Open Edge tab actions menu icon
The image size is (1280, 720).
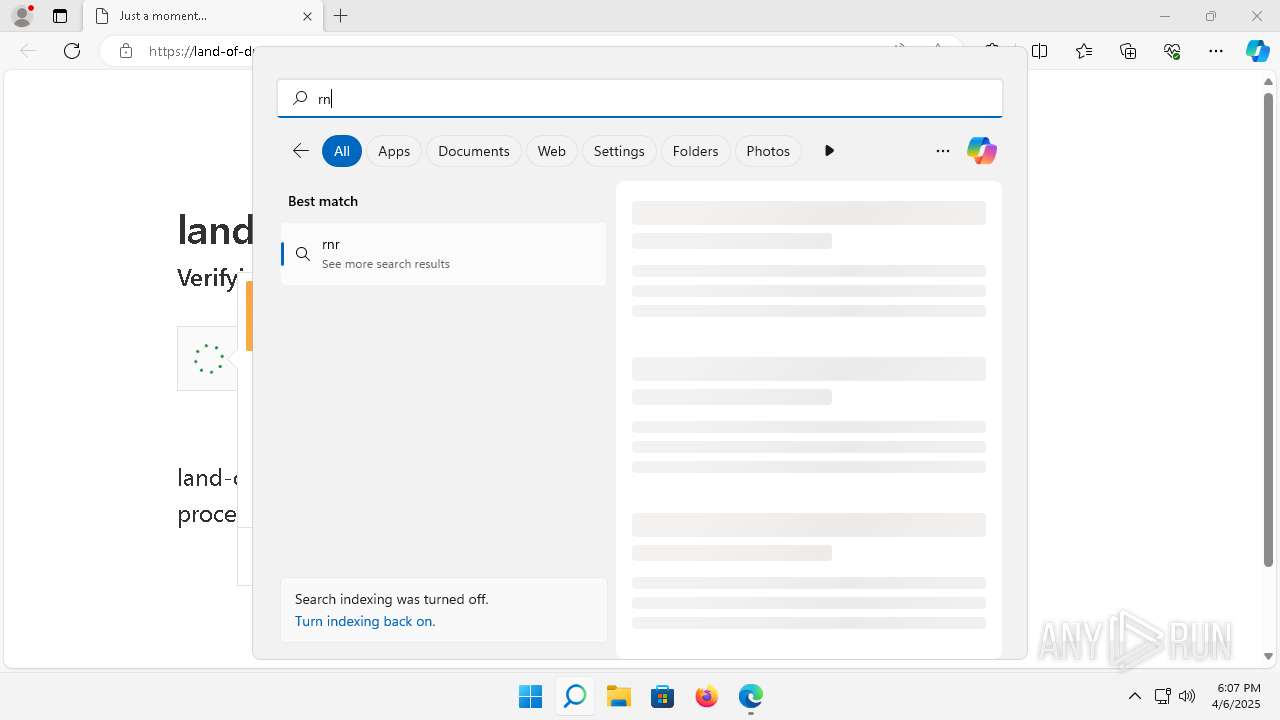coord(60,16)
